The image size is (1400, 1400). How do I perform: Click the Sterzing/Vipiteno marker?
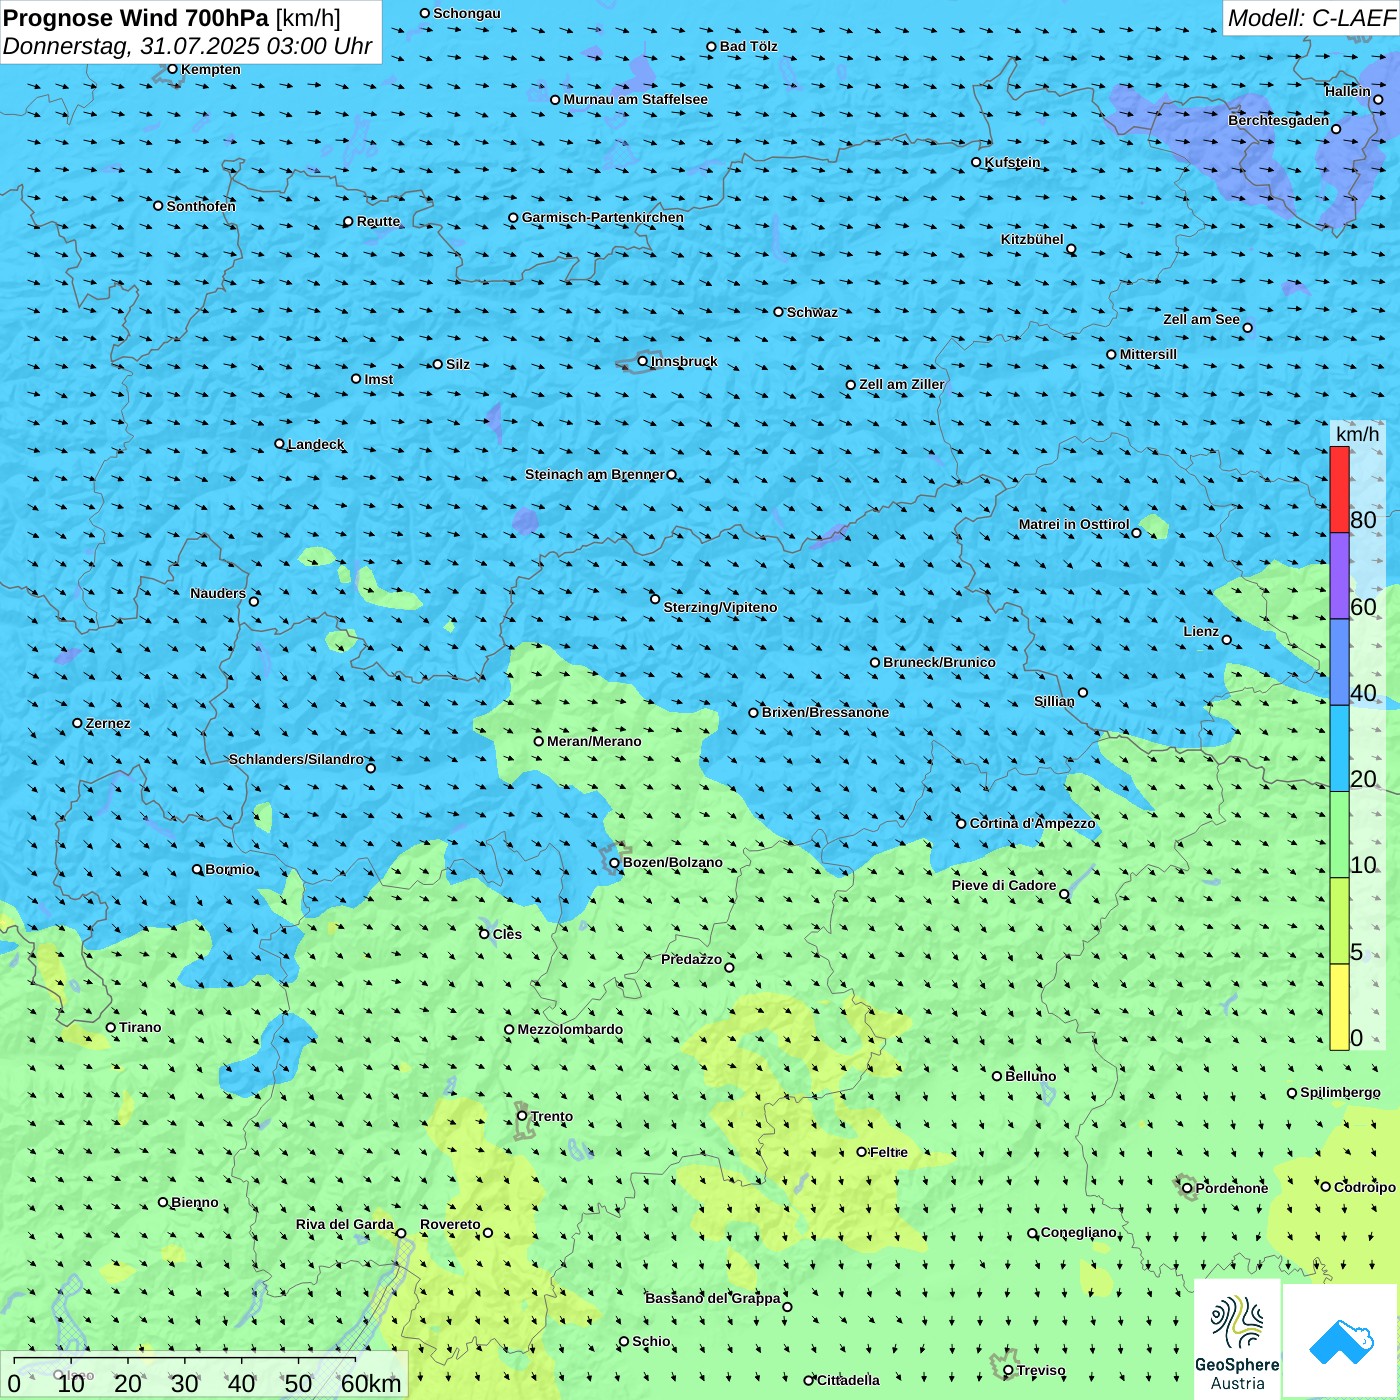tap(655, 599)
